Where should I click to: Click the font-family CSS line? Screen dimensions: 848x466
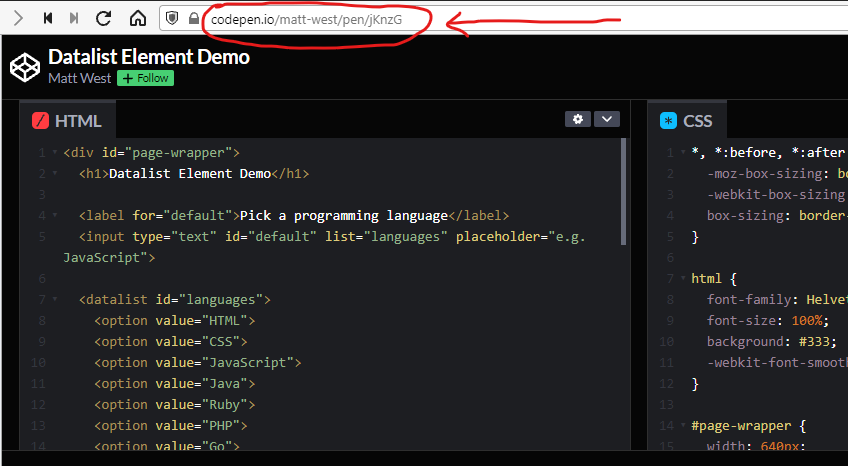[777, 299]
